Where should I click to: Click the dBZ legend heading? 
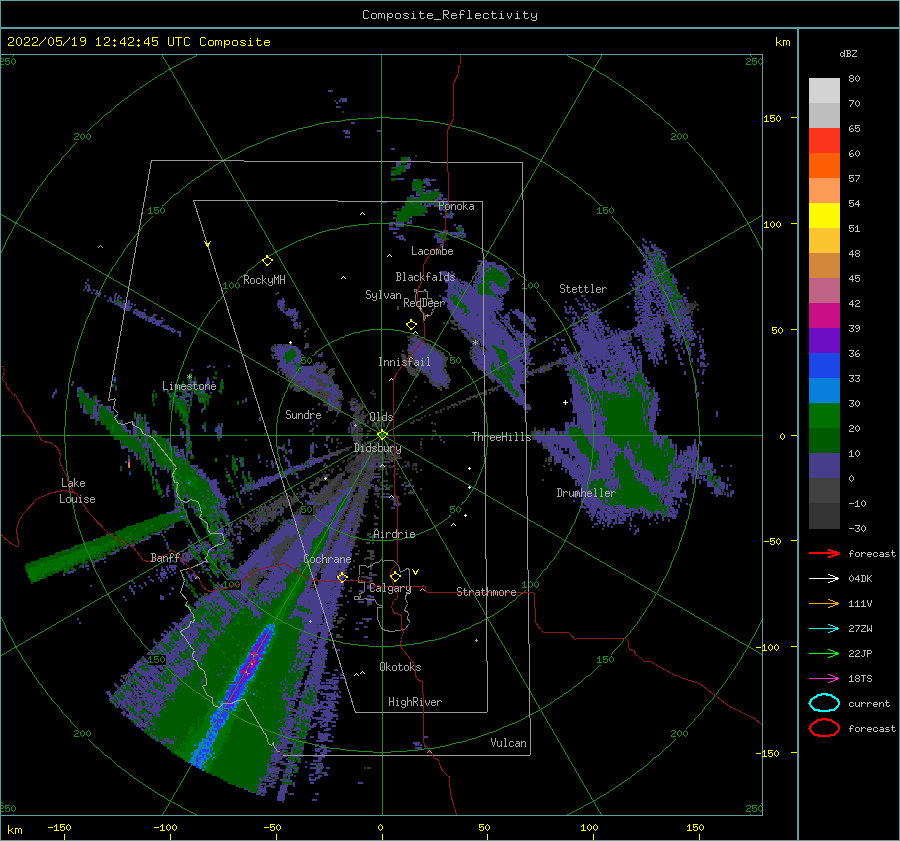pyautogui.click(x=848, y=53)
